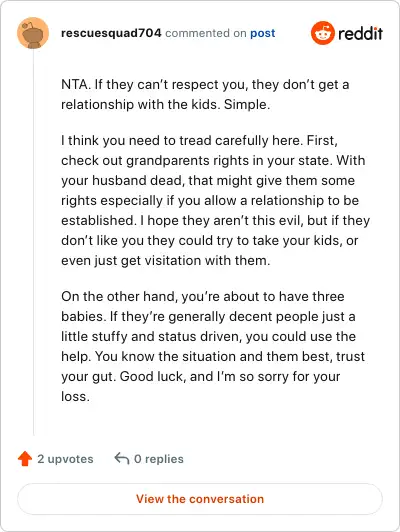Open rescuesquad704's avatar image
Image resolution: width=400 pixels, height=532 pixels.
pyautogui.click(x=33, y=33)
